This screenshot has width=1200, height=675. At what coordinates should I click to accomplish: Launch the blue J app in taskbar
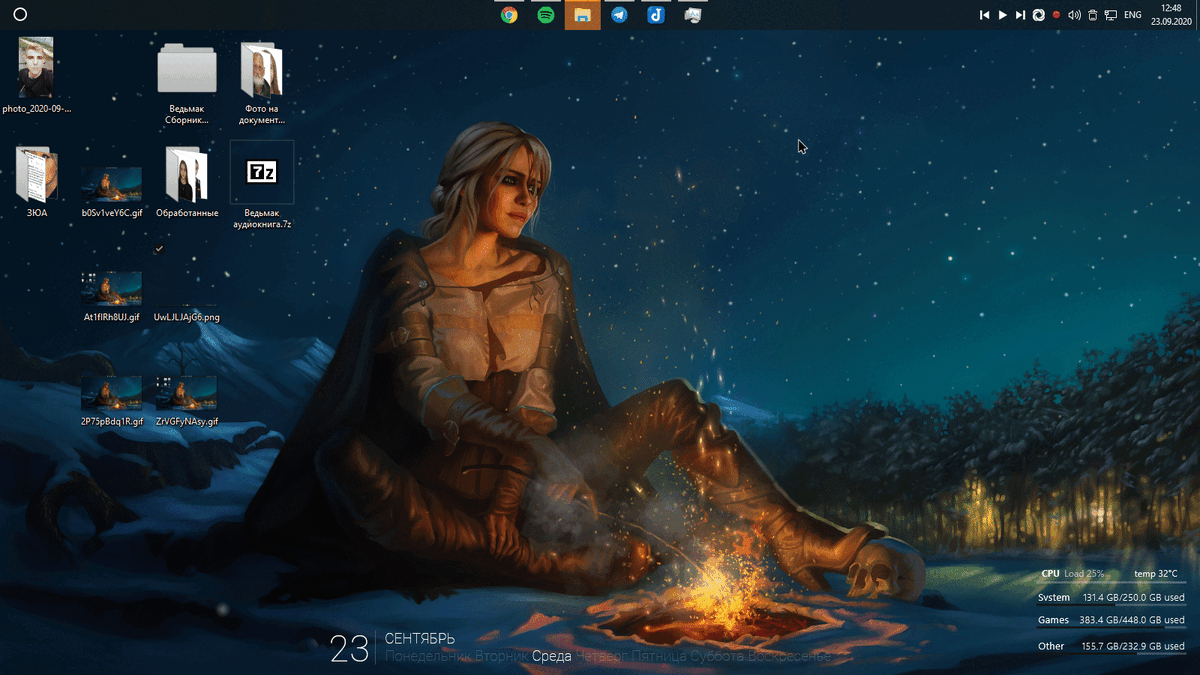coord(656,15)
